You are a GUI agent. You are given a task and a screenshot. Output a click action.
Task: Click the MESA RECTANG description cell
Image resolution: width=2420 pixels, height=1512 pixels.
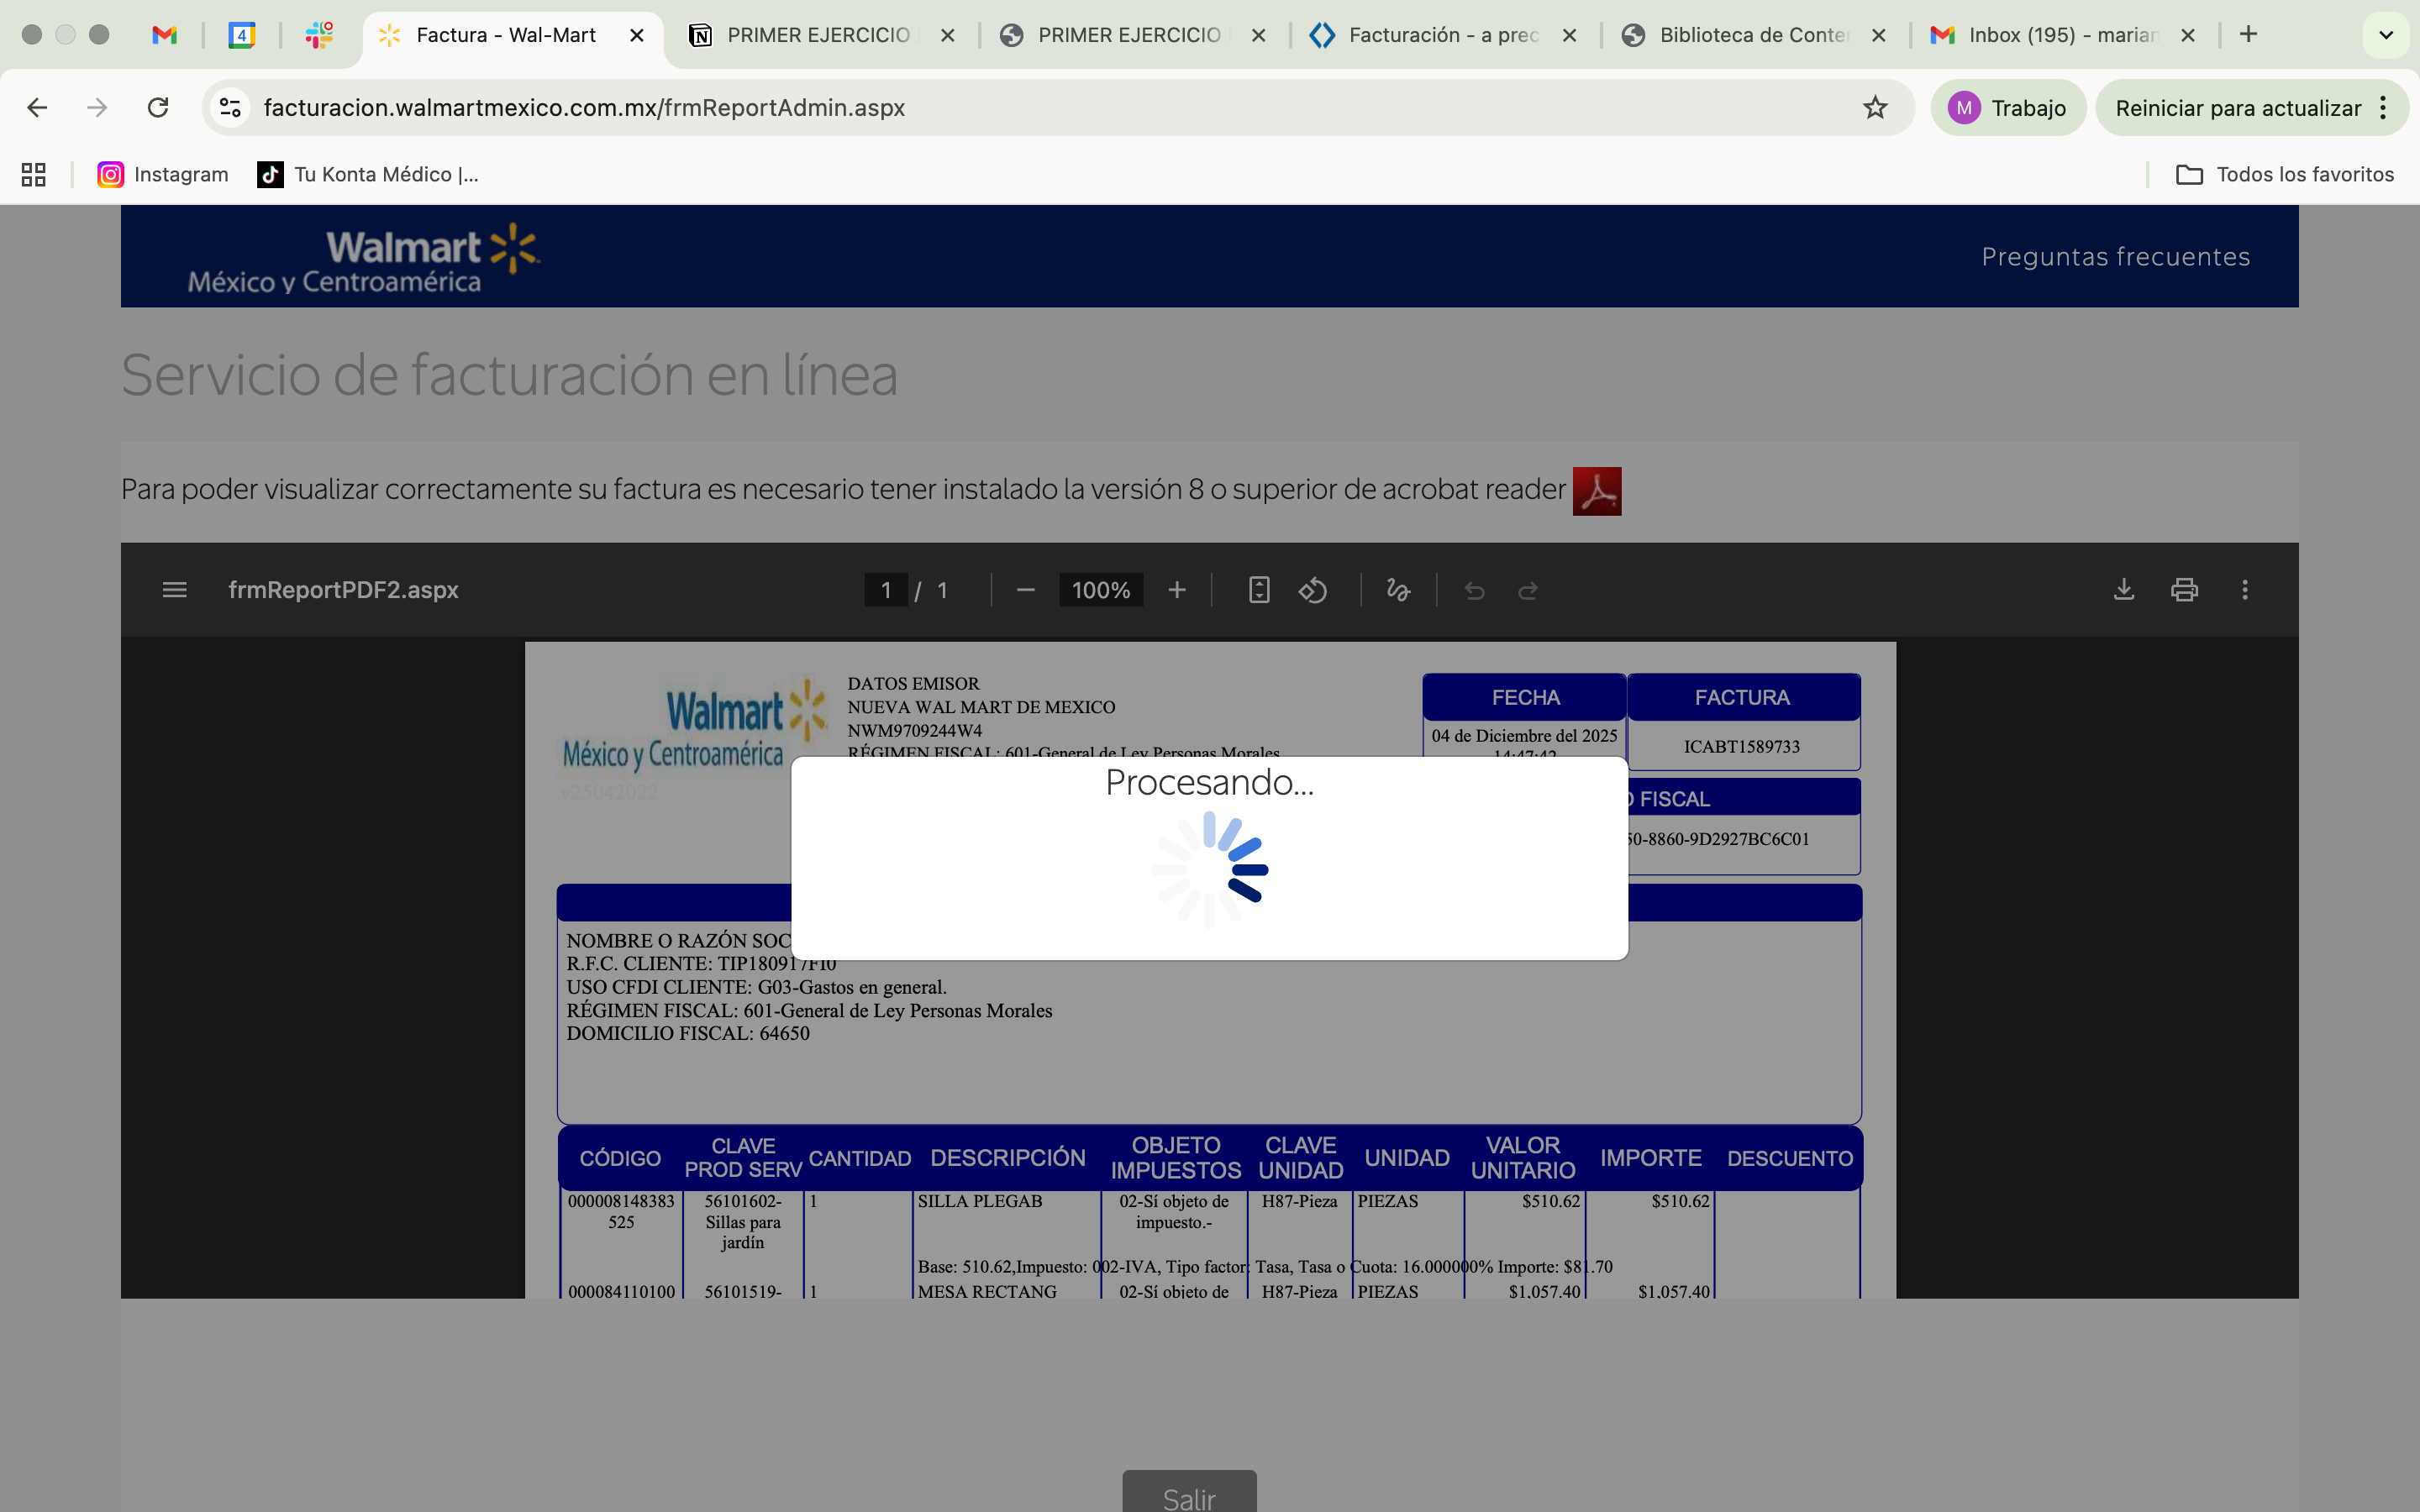pos(987,1290)
